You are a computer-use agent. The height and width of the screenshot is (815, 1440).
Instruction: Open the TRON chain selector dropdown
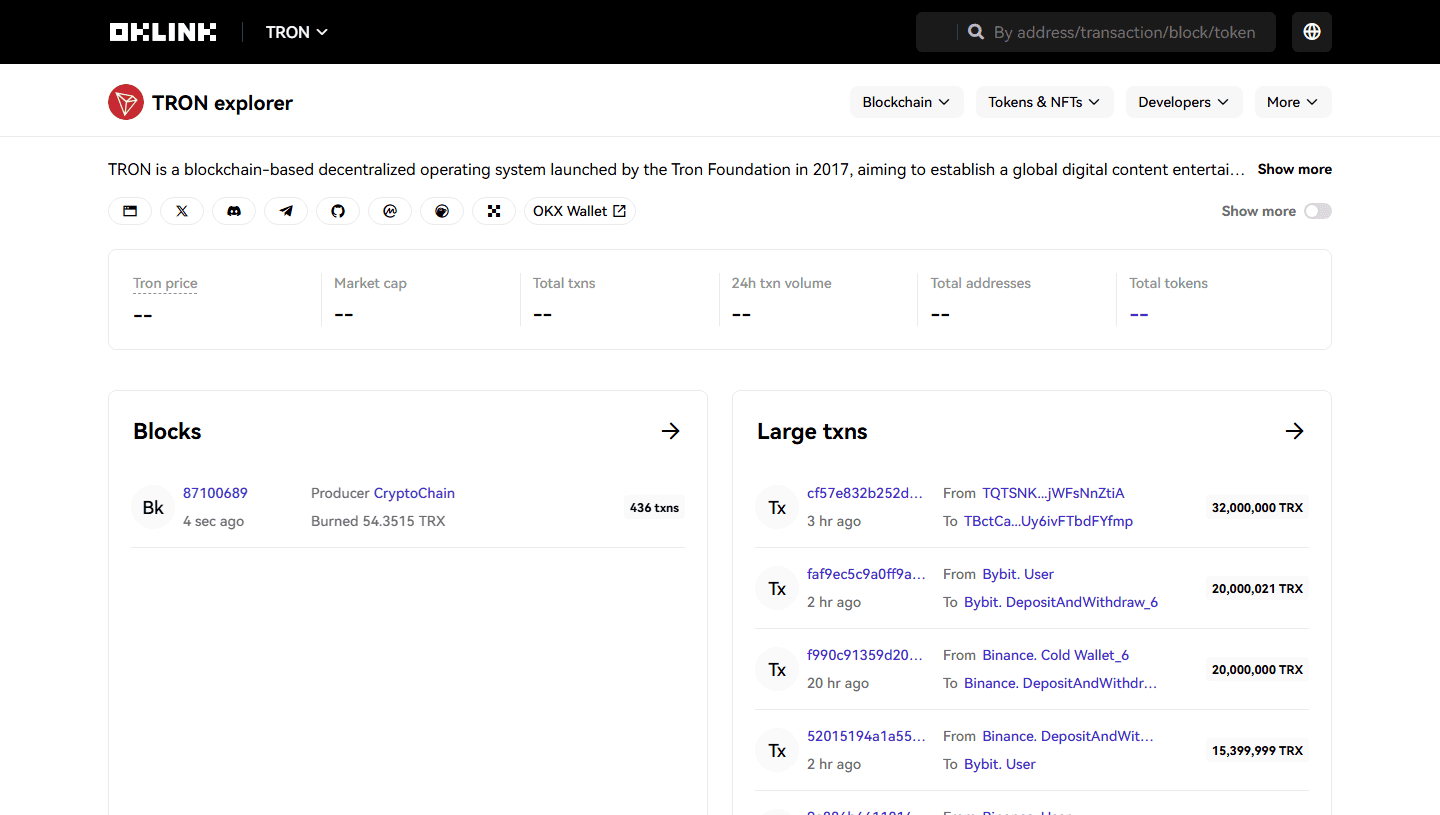tap(297, 32)
